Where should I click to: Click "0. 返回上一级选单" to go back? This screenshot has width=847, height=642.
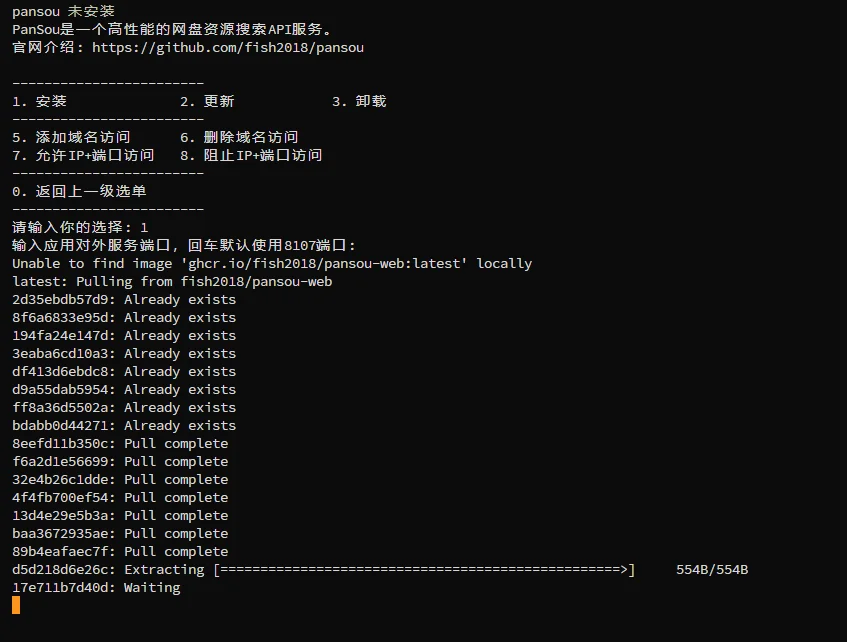(79, 191)
